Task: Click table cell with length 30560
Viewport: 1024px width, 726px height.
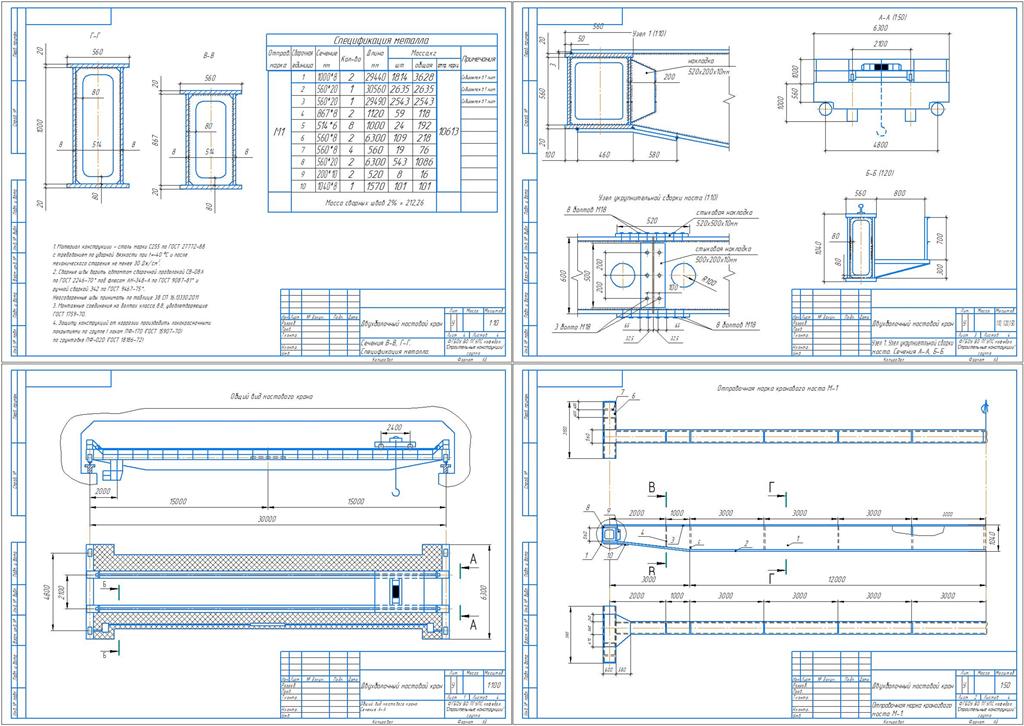Action: pyautogui.click(x=376, y=89)
